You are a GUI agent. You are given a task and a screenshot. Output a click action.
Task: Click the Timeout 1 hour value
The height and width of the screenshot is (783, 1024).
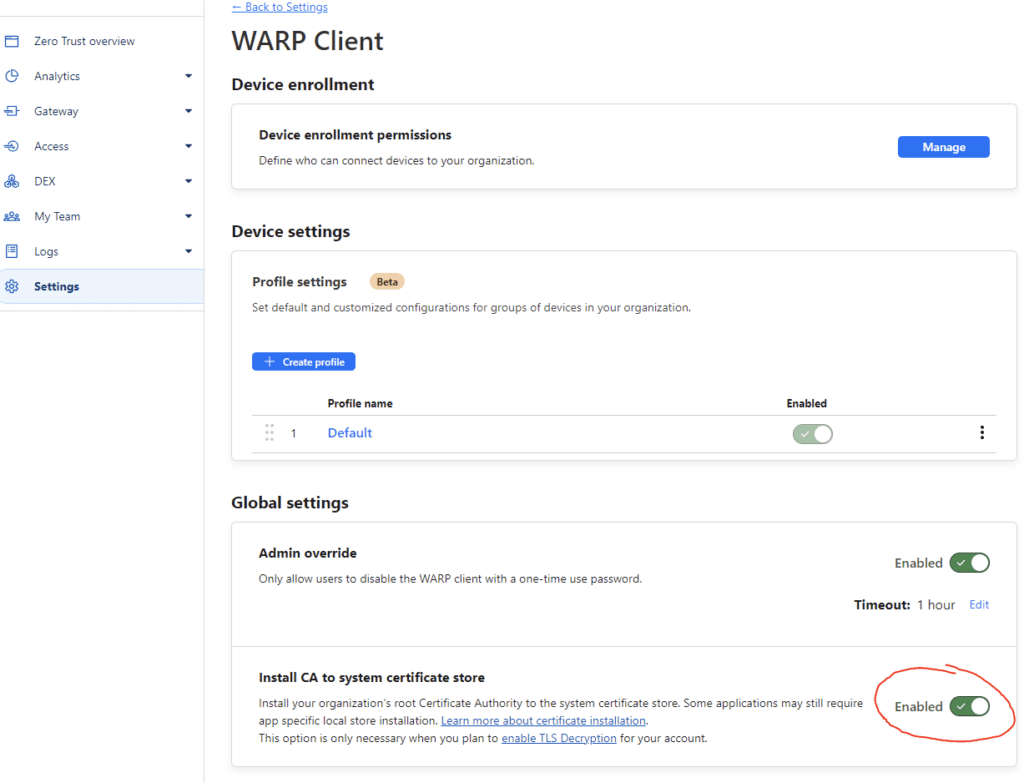coord(936,605)
